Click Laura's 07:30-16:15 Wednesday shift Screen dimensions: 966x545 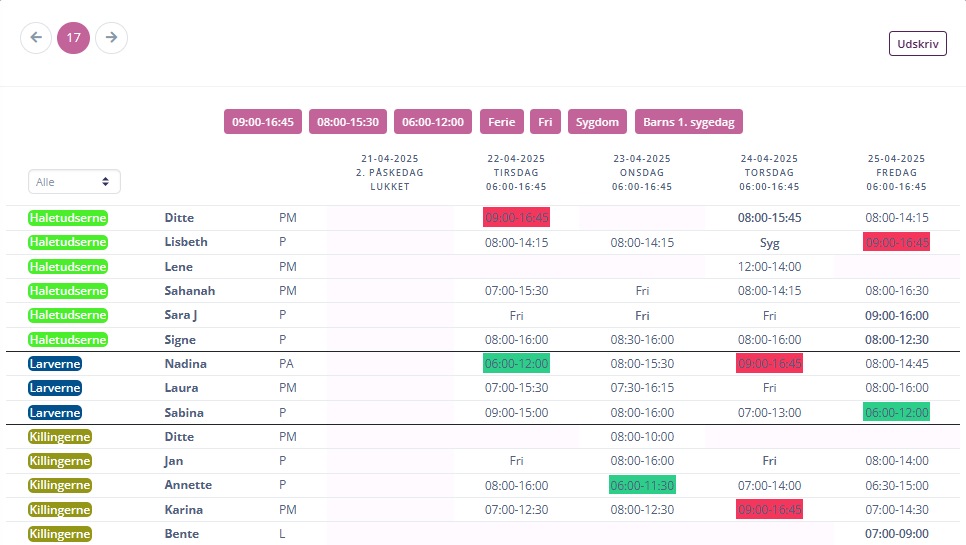click(x=642, y=388)
